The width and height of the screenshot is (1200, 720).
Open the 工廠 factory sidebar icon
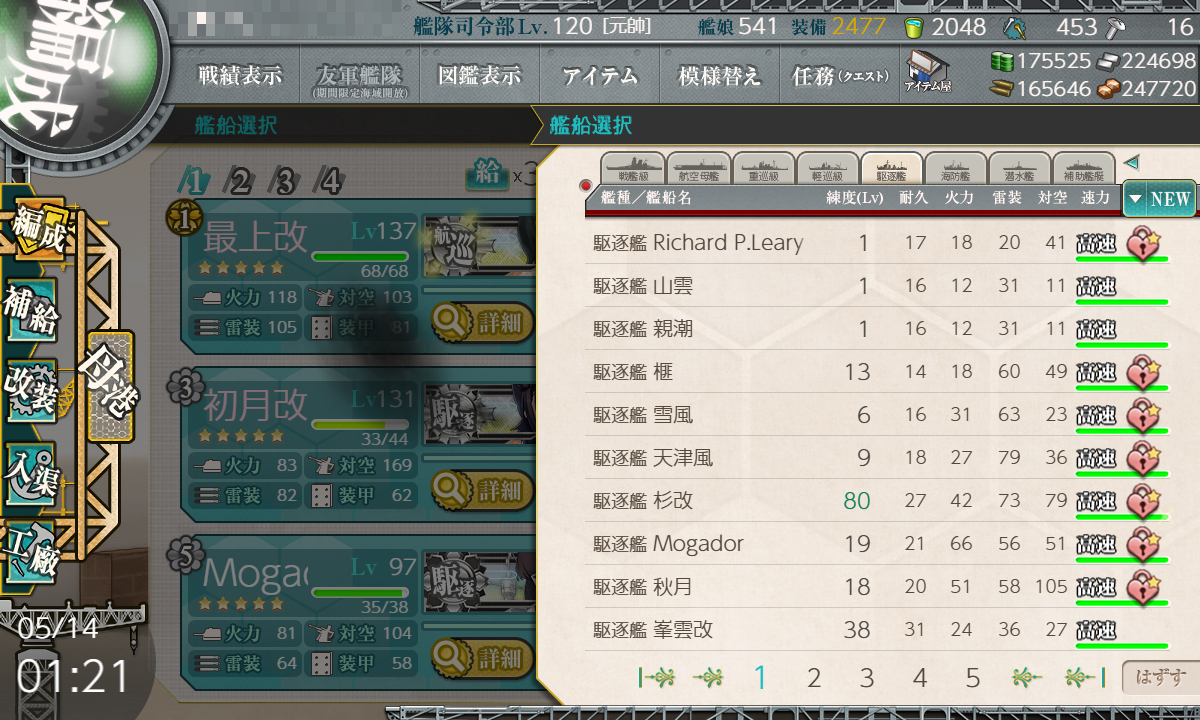coord(31,551)
